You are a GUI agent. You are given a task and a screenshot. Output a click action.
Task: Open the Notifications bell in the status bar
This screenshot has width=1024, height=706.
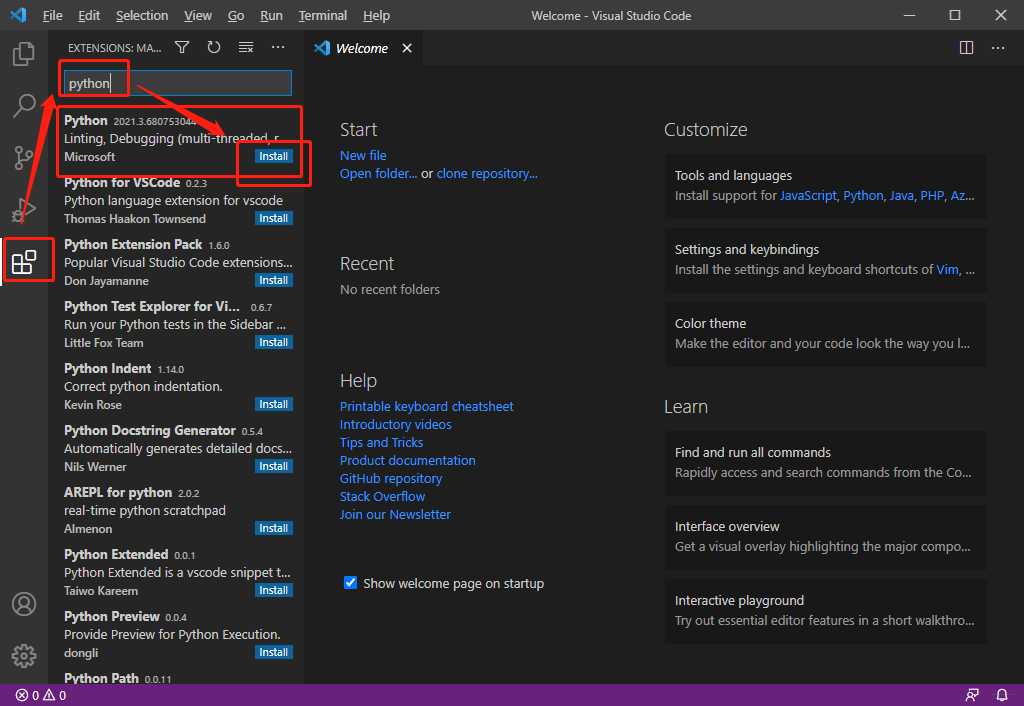pos(1001,694)
